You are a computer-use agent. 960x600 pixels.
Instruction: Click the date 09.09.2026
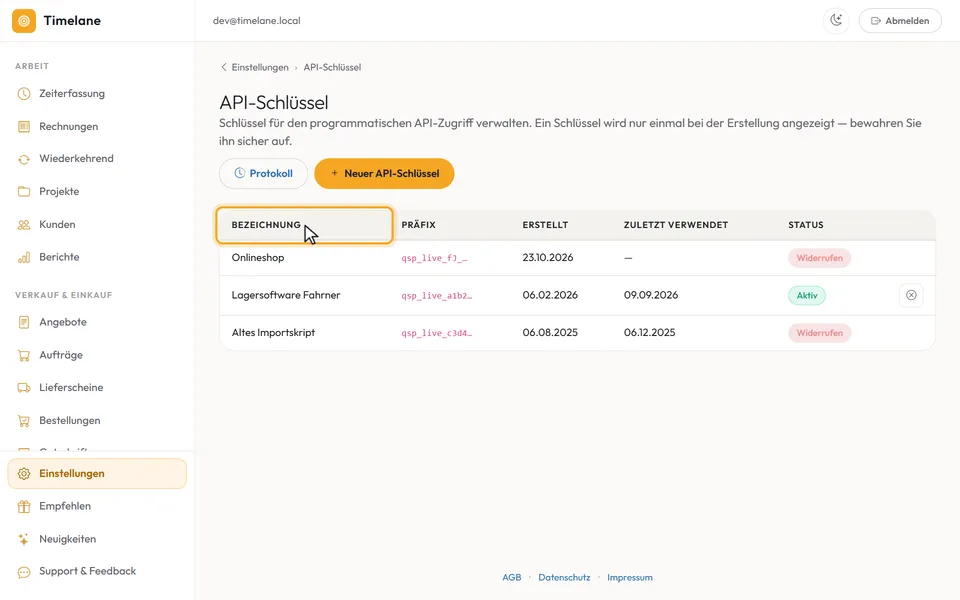(x=651, y=295)
